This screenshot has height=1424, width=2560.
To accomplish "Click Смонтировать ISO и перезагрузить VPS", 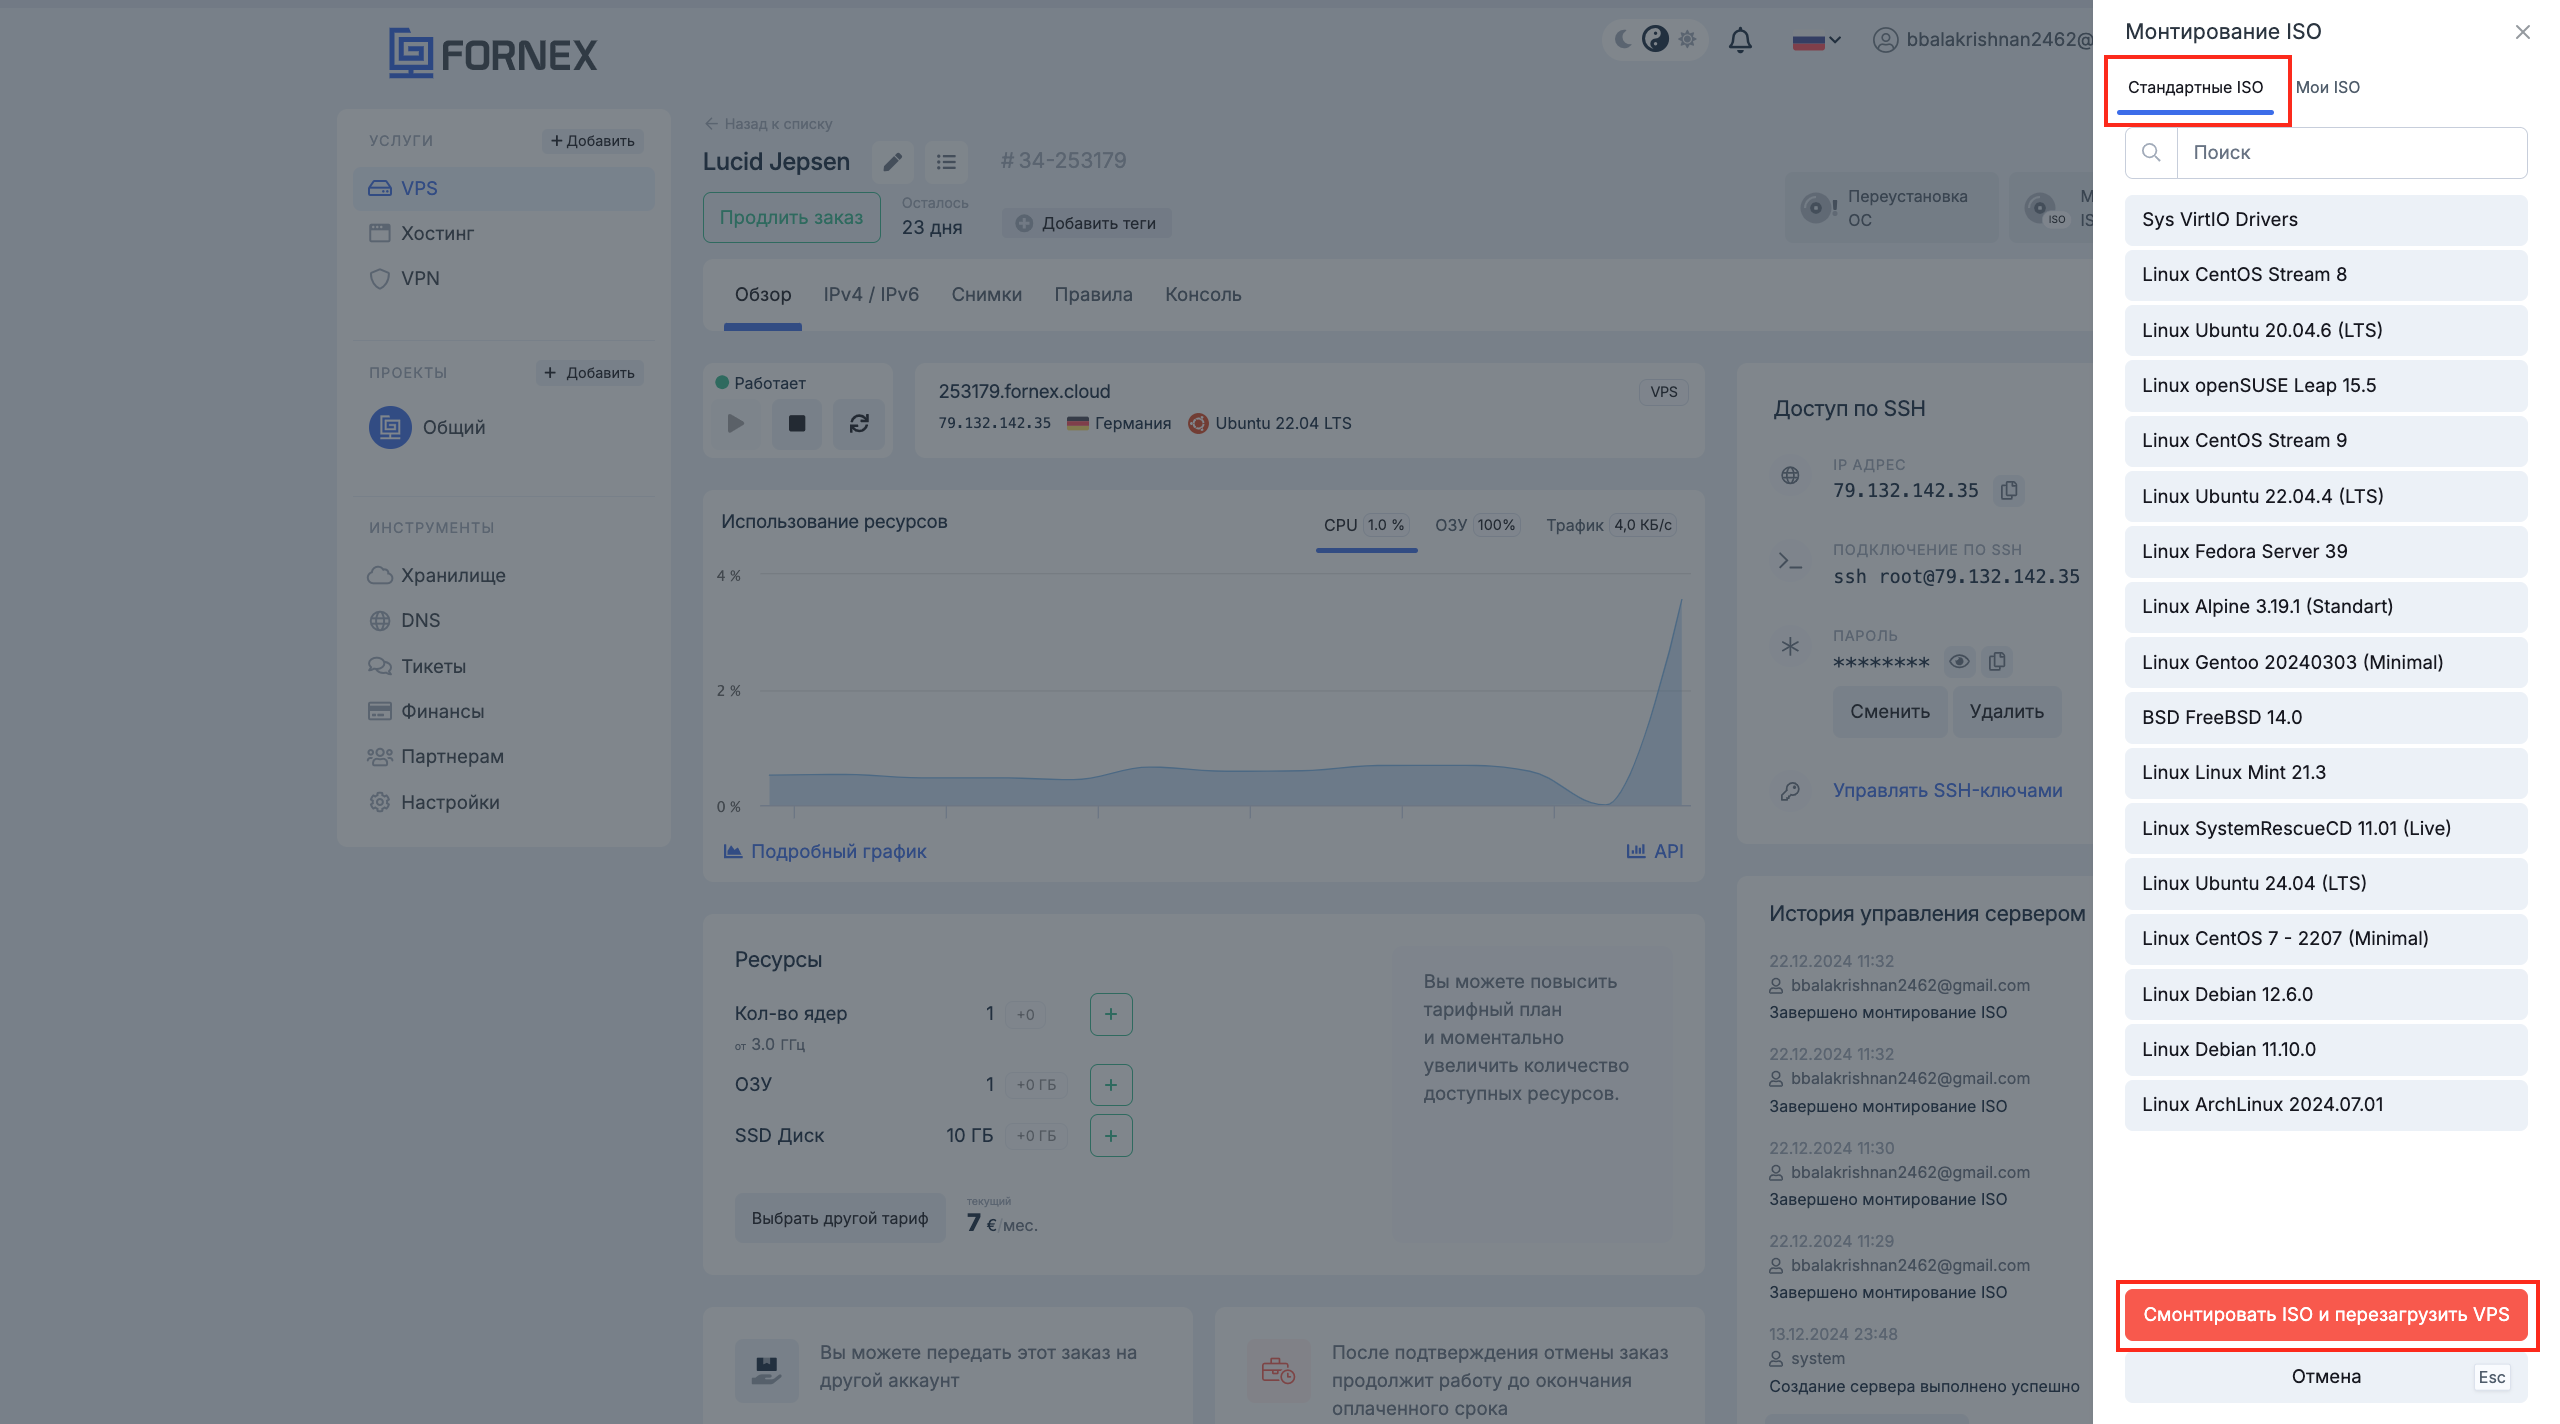I will coord(2326,1314).
